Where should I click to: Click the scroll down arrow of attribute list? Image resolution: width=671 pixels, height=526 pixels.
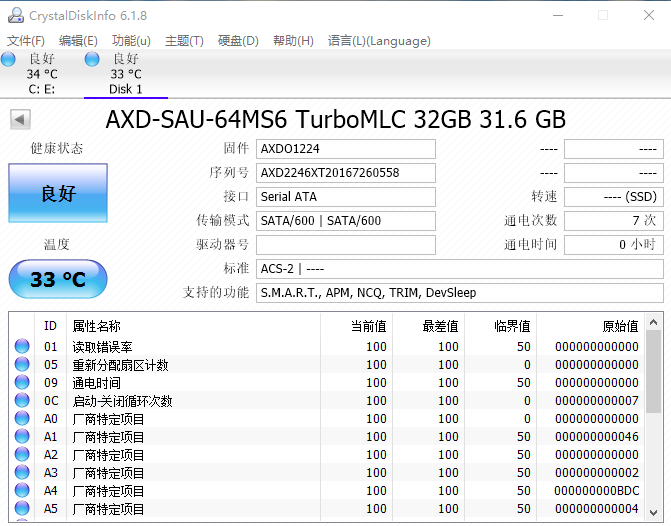653,512
